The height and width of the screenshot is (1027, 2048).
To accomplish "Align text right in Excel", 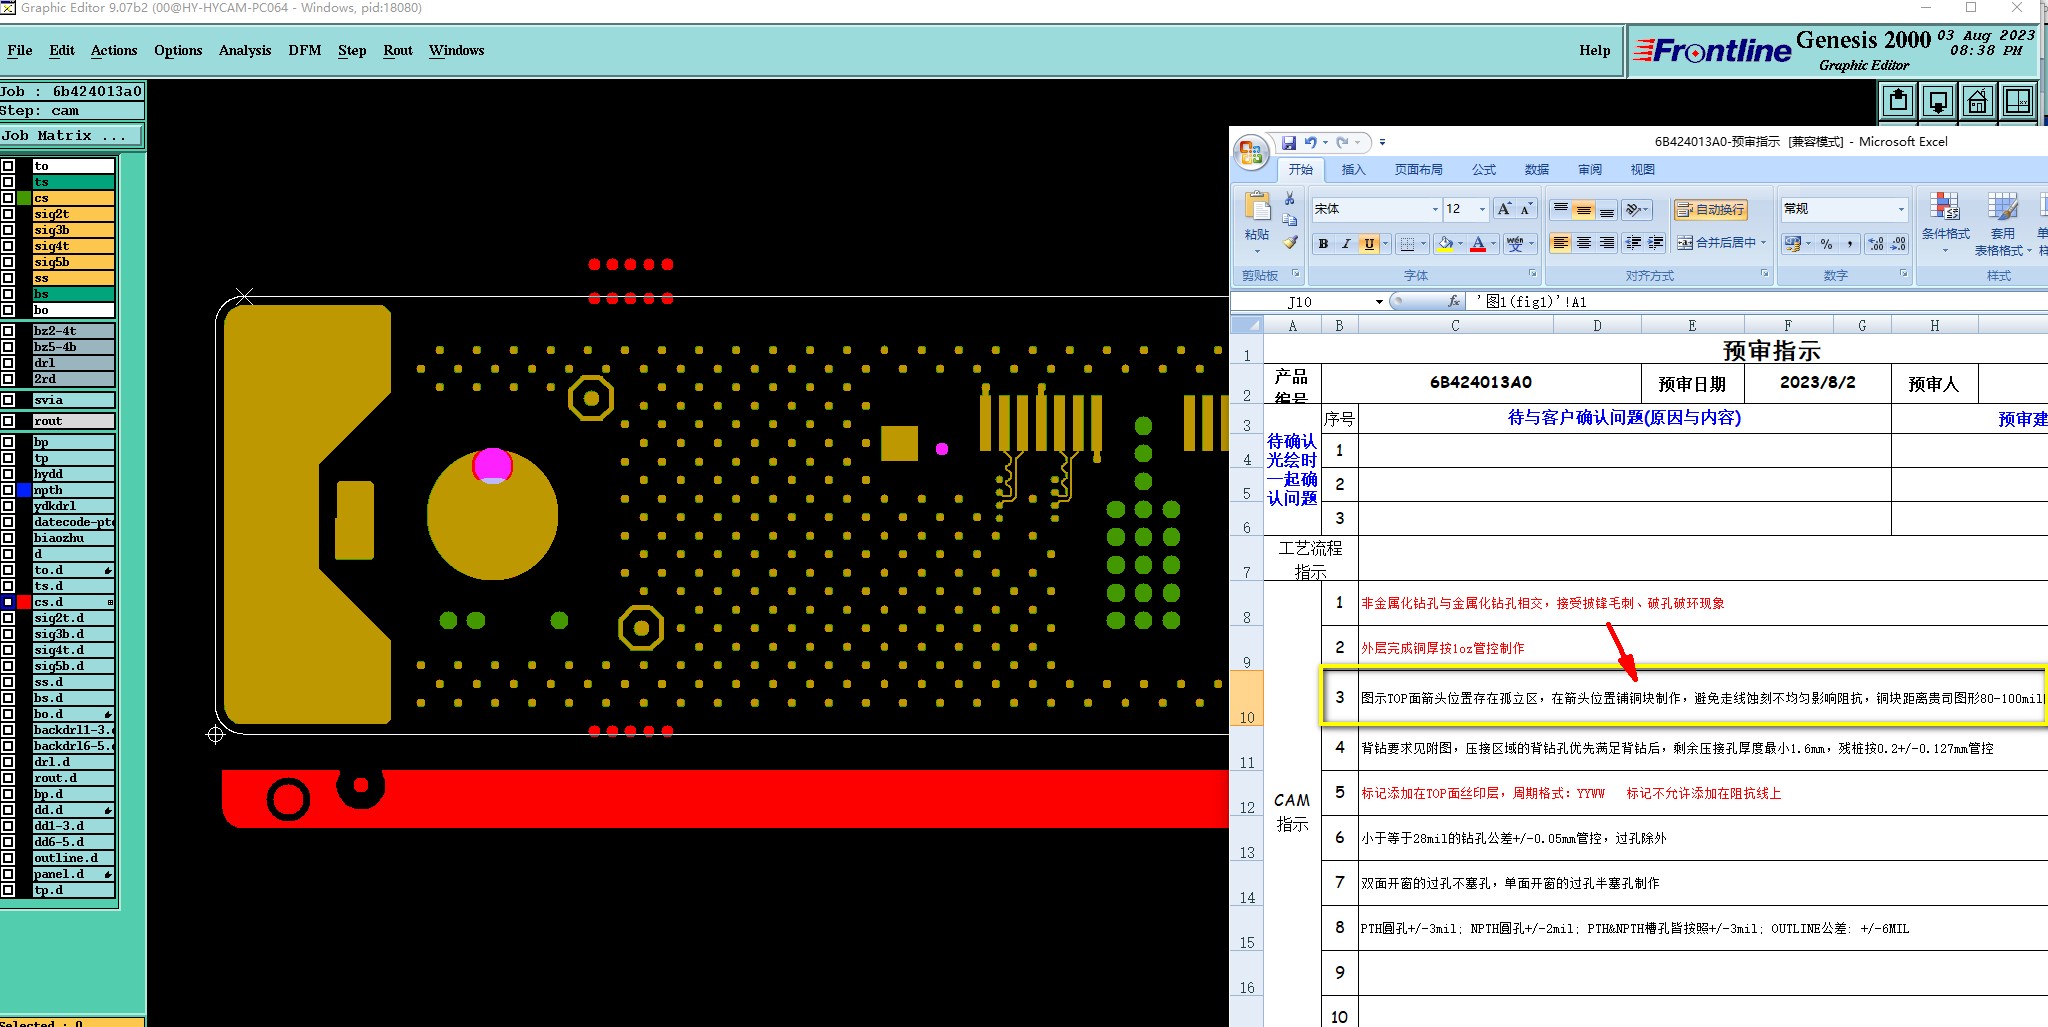I will click(1606, 243).
